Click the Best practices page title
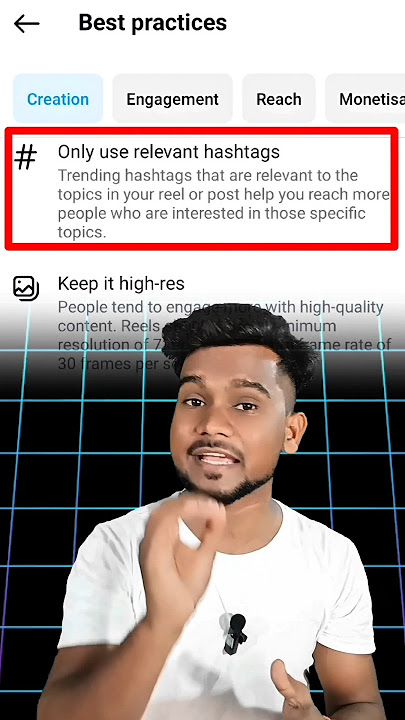 [x=152, y=22]
